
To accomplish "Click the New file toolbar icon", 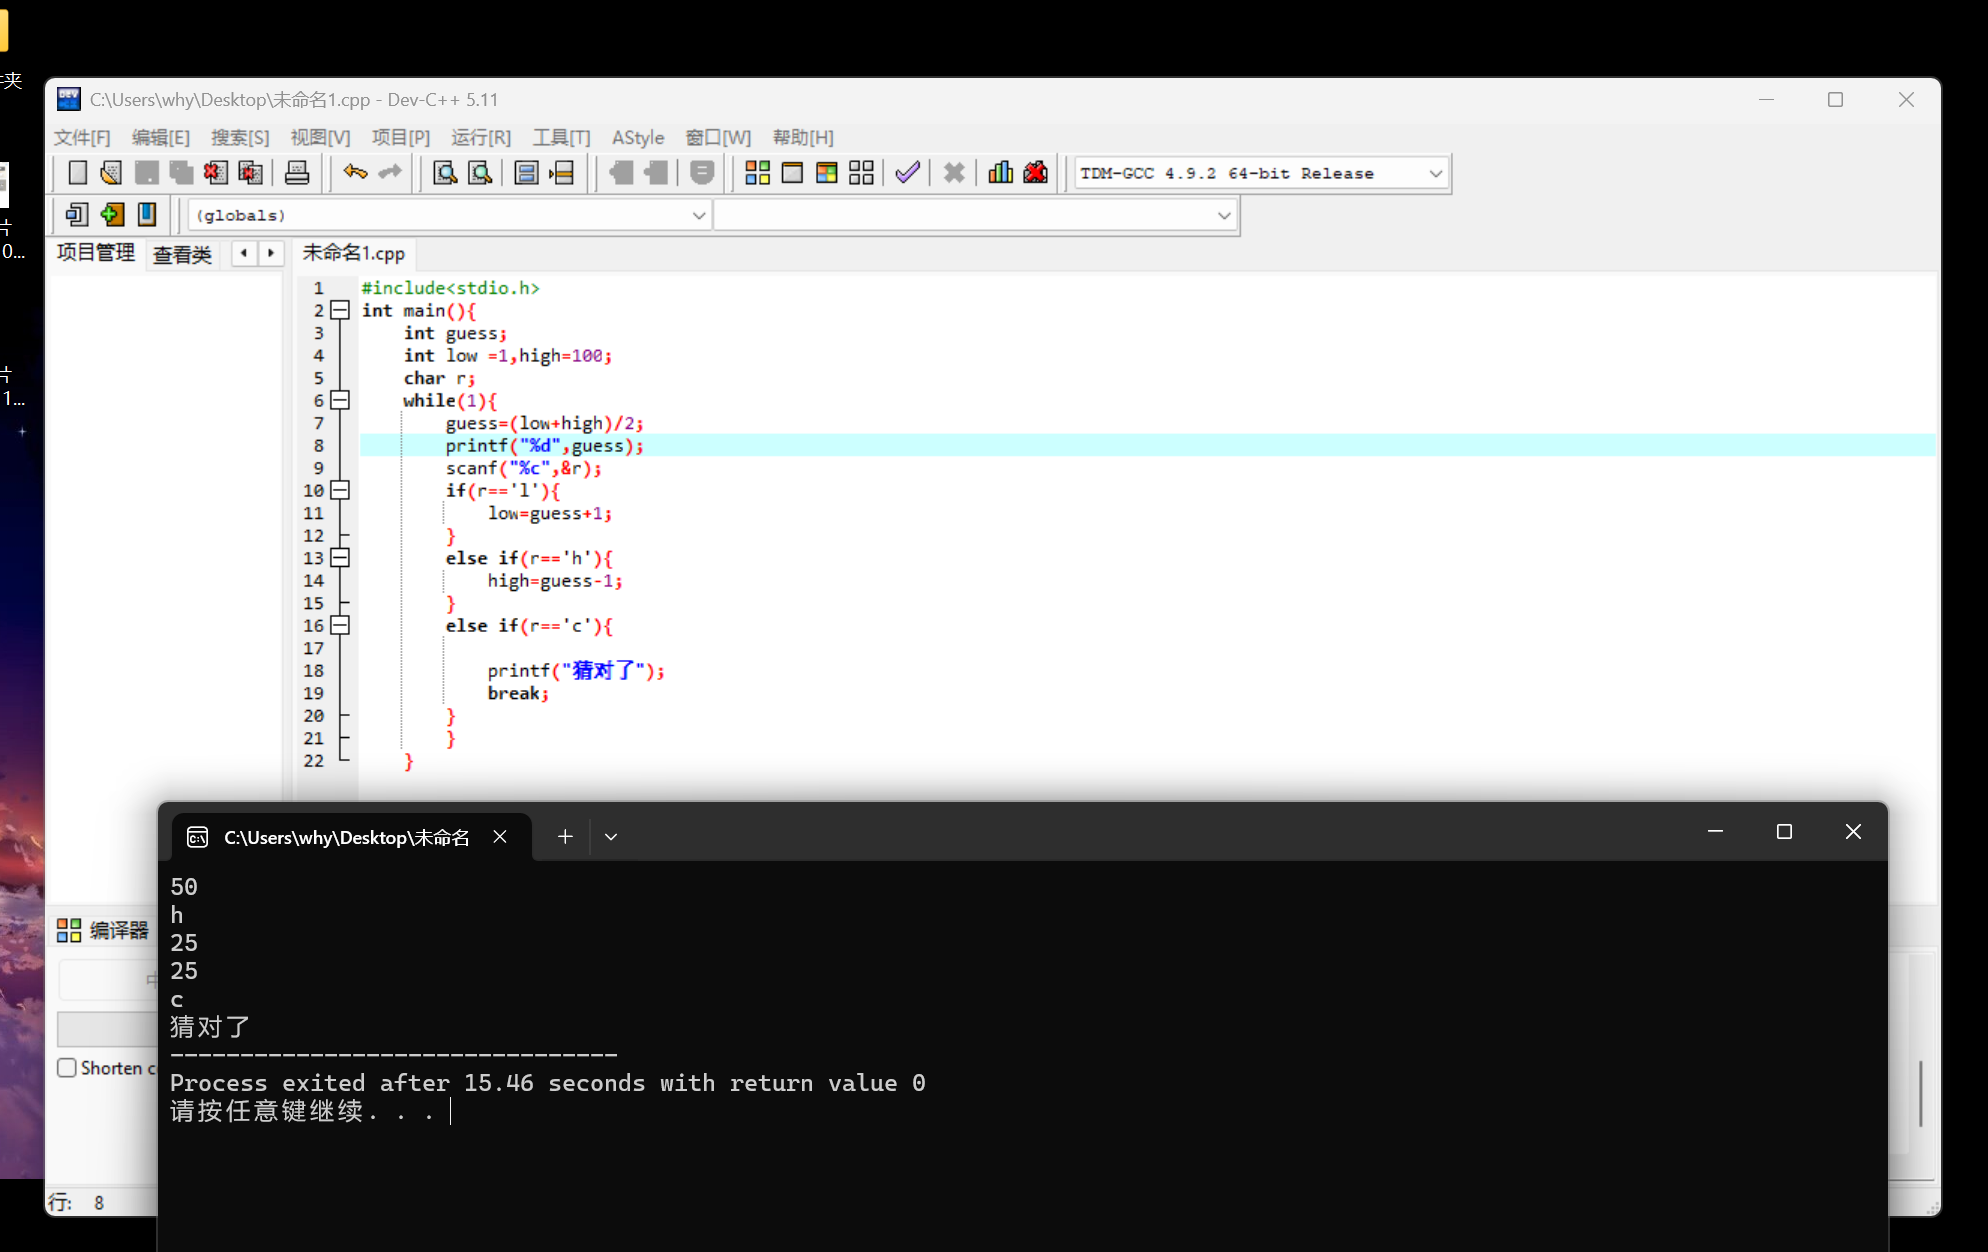I will tap(77, 173).
